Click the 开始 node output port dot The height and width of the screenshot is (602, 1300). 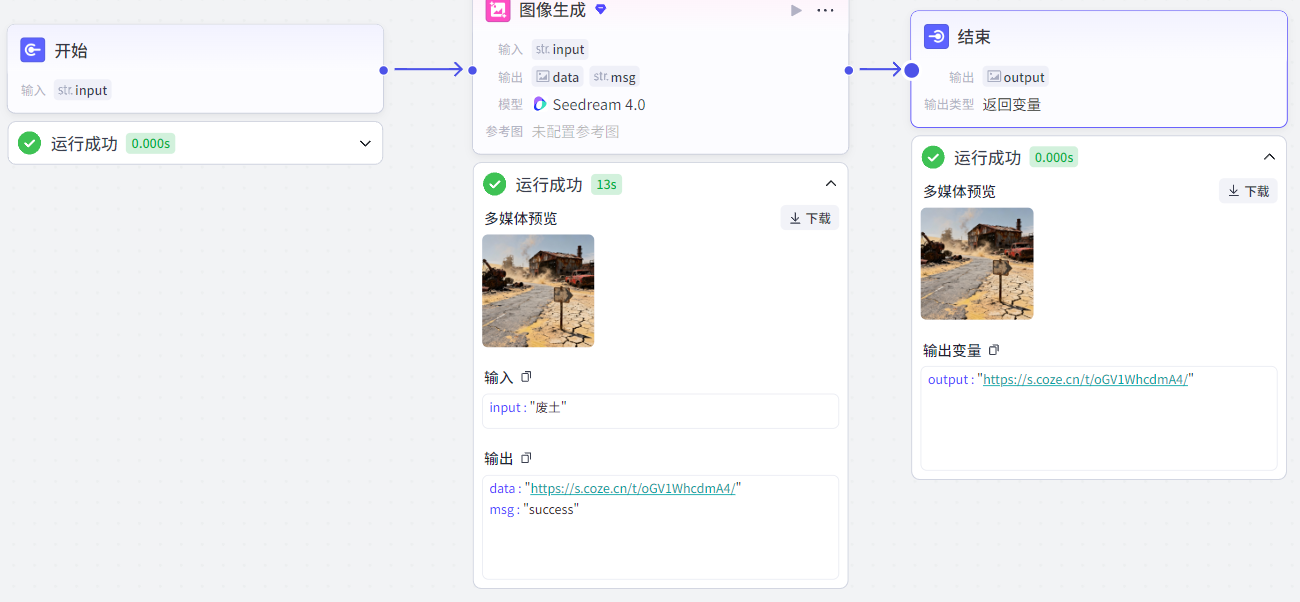pos(384,70)
